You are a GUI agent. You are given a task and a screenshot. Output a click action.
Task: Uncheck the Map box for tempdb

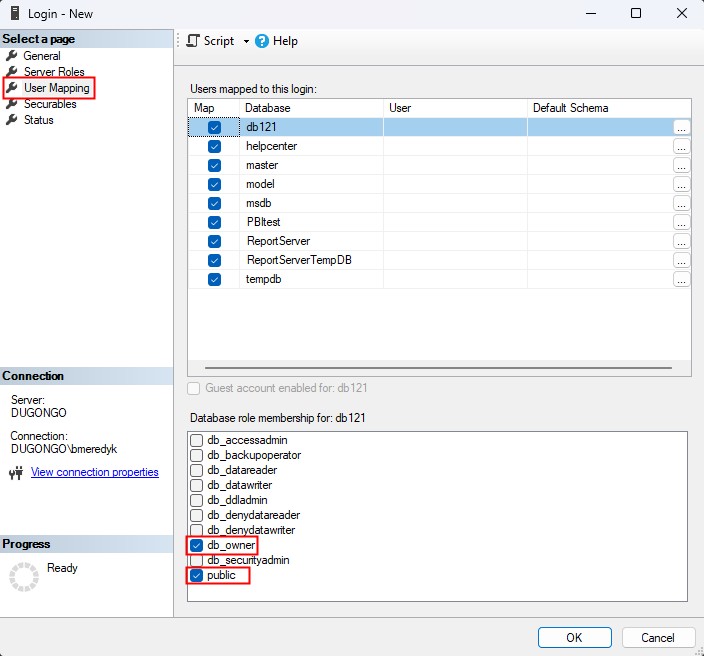pos(214,279)
